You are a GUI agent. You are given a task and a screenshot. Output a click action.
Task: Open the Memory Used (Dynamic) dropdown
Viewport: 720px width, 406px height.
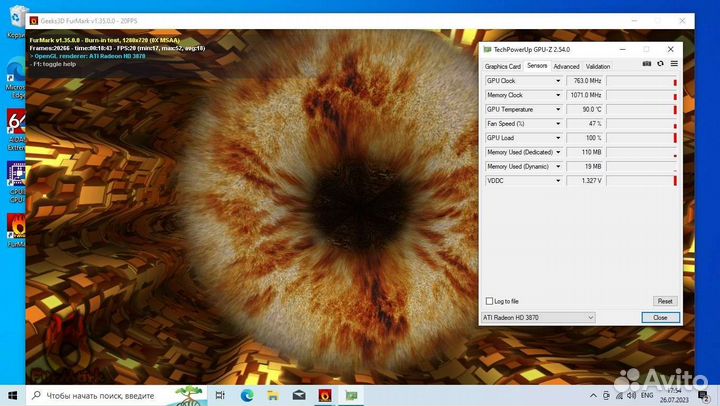pos(558,166)
